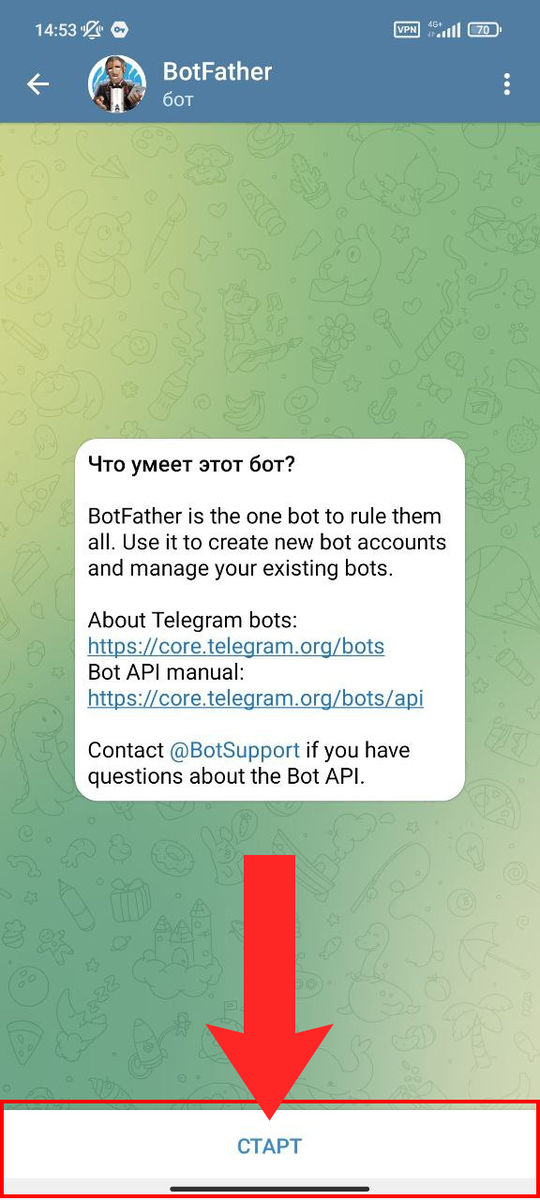Image resolution: width=540 pixels, height=1200 pixels.
Task: Open the @BotSupport mention
Action: [234, 750]
